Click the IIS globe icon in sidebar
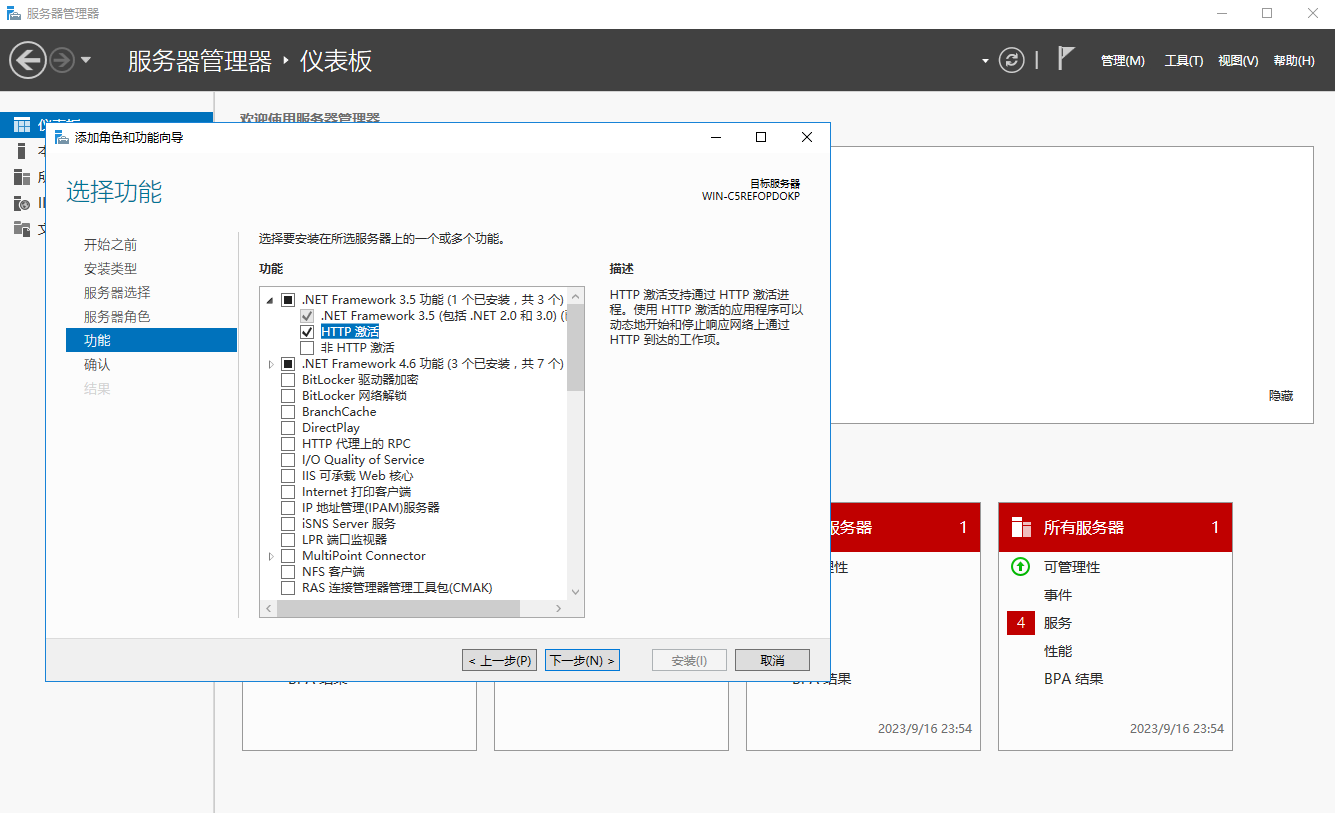The height and width of the screenshot is (813, 1335). (22, 203)
